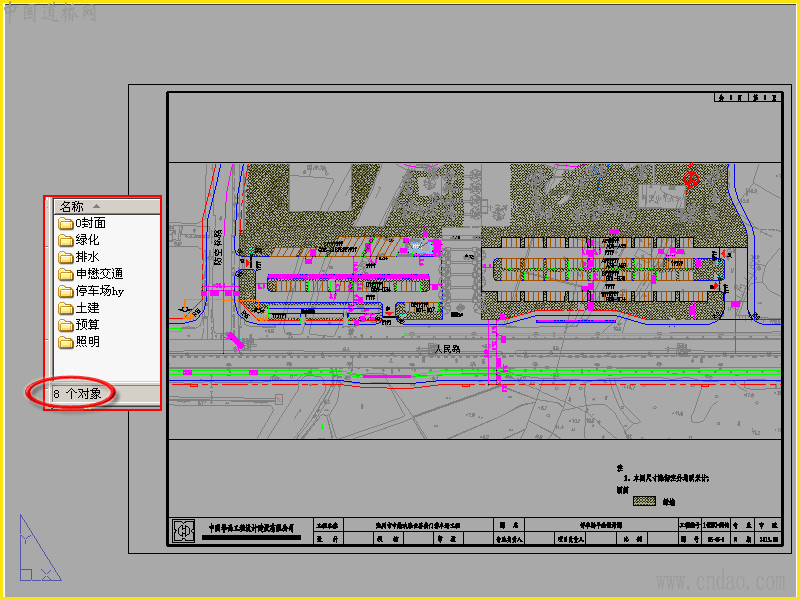Screen dimensions: 800x600
Task: Click the company logo in the title block
Action: click(184, 532)
